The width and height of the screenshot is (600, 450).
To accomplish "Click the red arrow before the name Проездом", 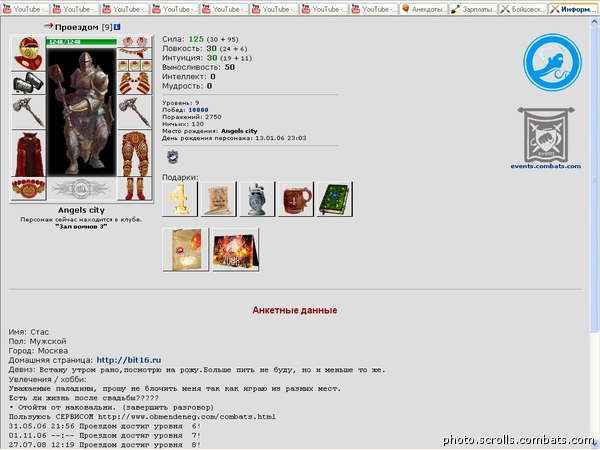I will pyautogui.click(x=48, y=26).
